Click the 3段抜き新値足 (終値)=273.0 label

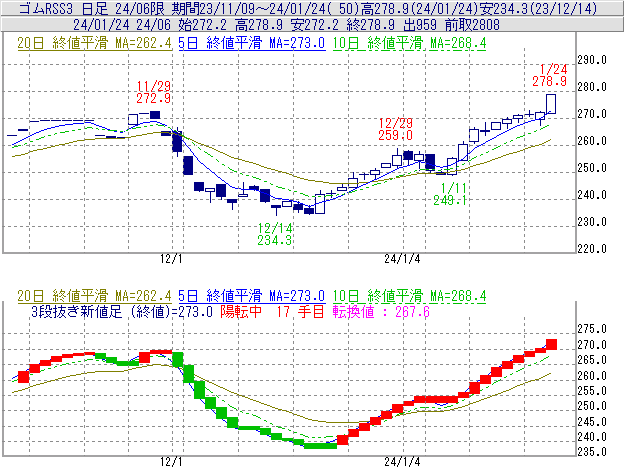tap(122, 311)
